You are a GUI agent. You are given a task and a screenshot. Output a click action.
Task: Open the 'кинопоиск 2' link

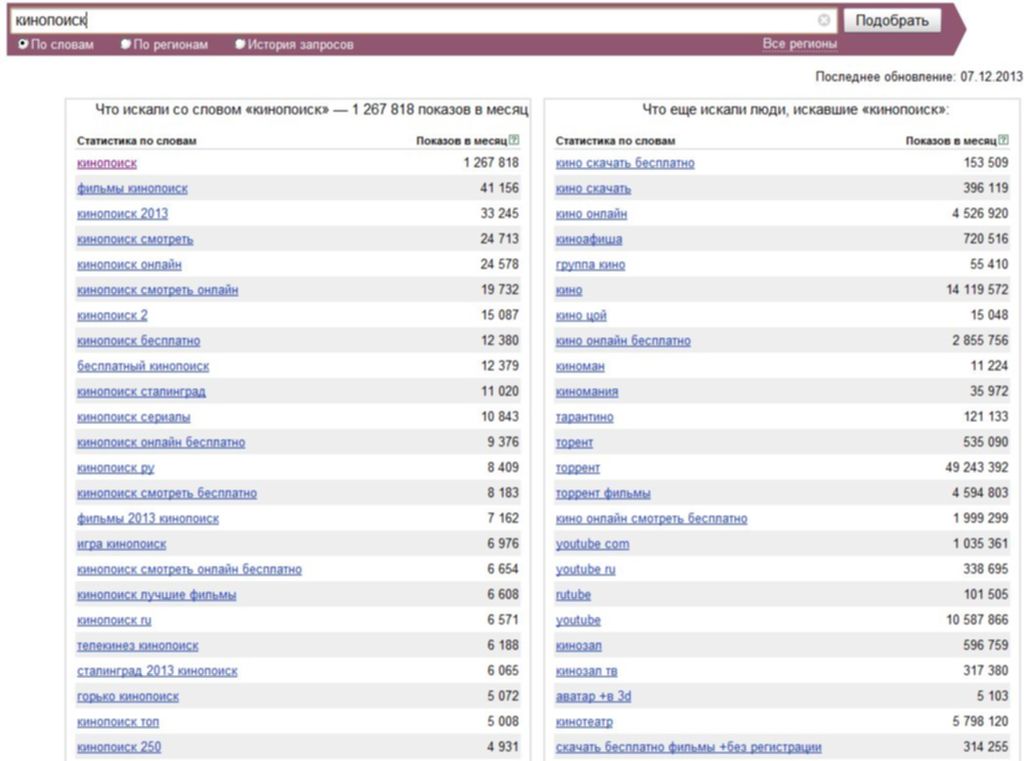point(112,316)
